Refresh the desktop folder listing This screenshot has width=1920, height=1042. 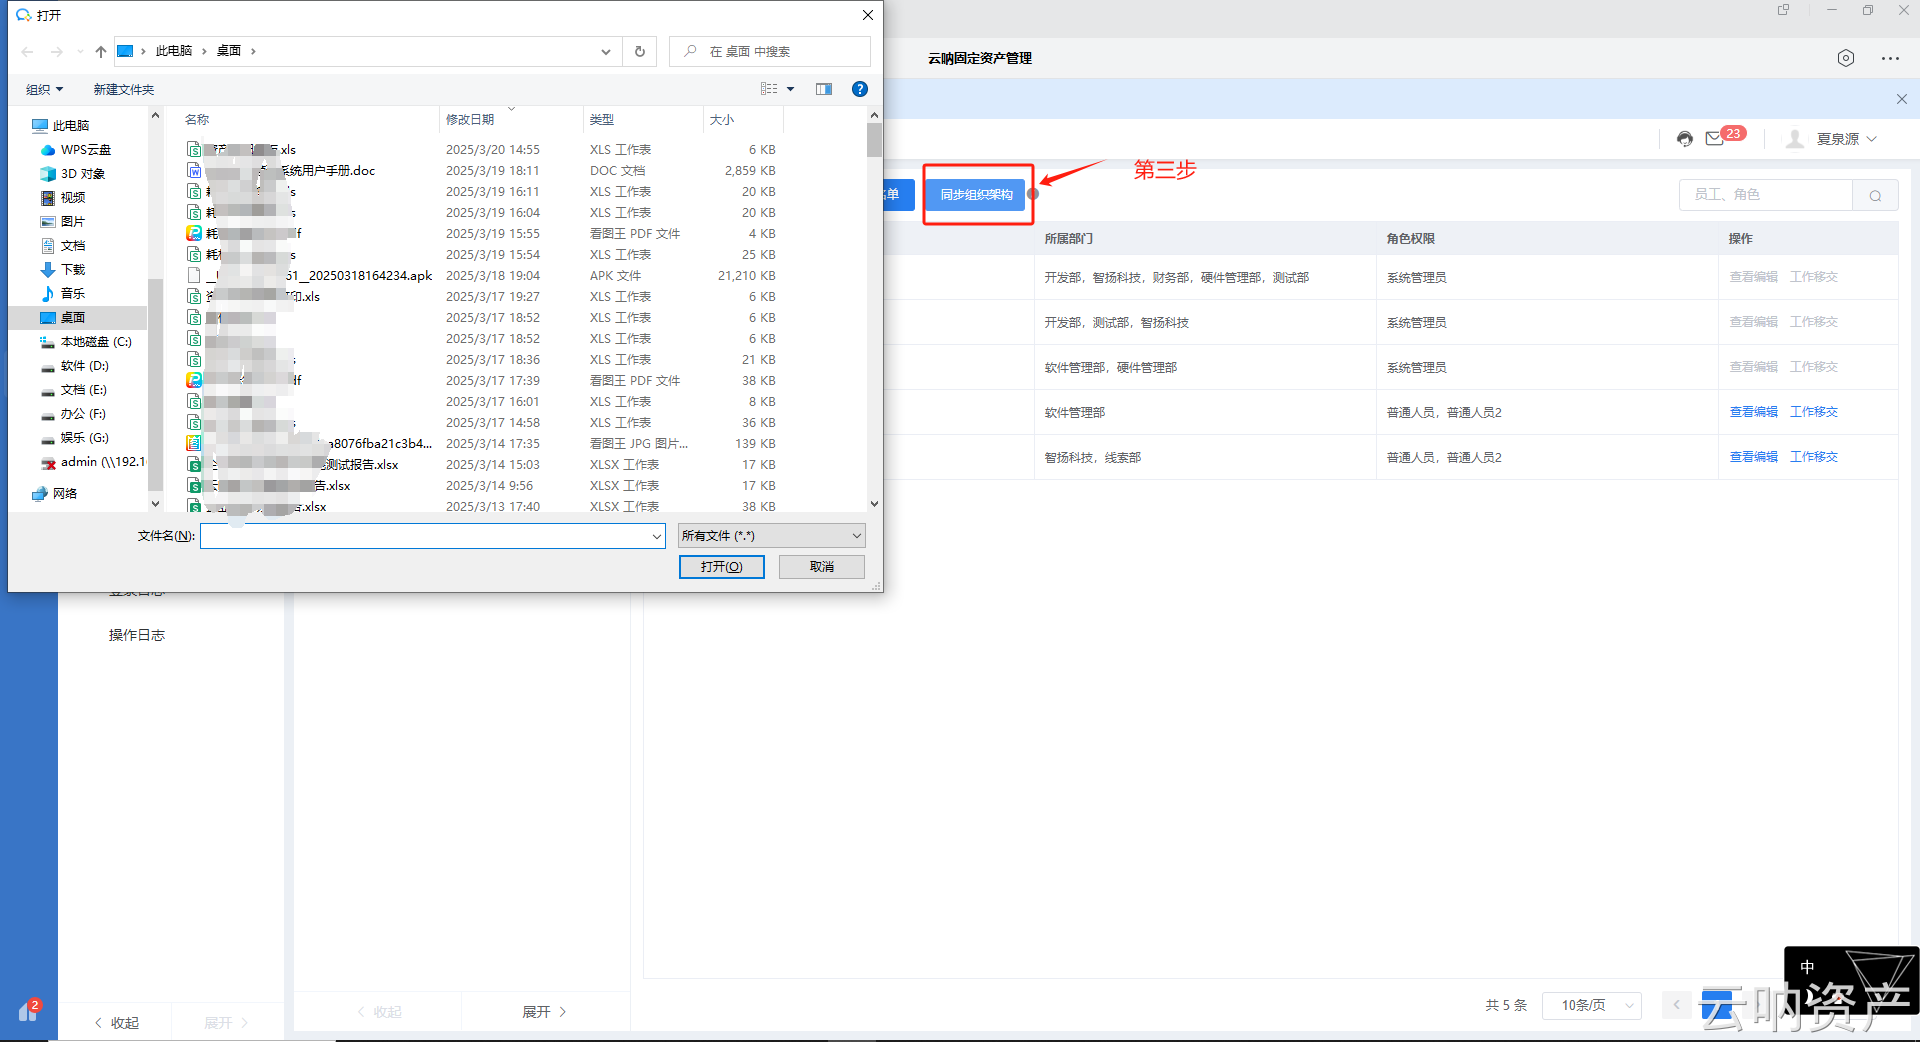pyautogui.click(x=640, y=52)
